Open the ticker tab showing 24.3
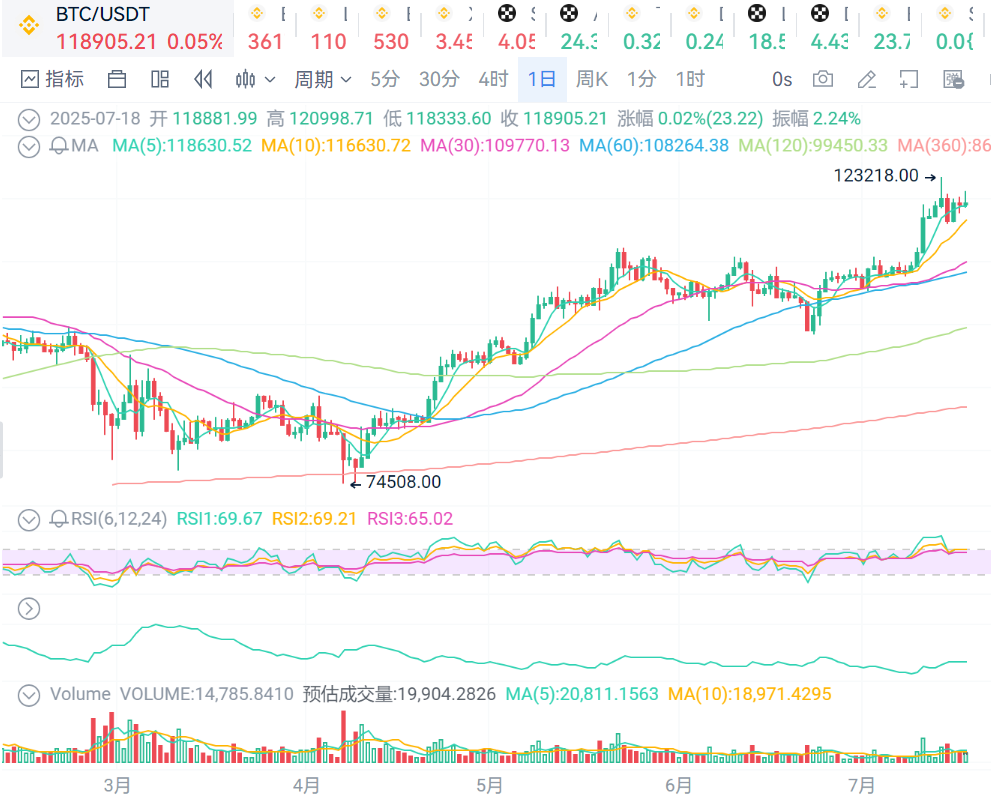The height and width of the screenshot is (805, 991). [x=578, y=28]
